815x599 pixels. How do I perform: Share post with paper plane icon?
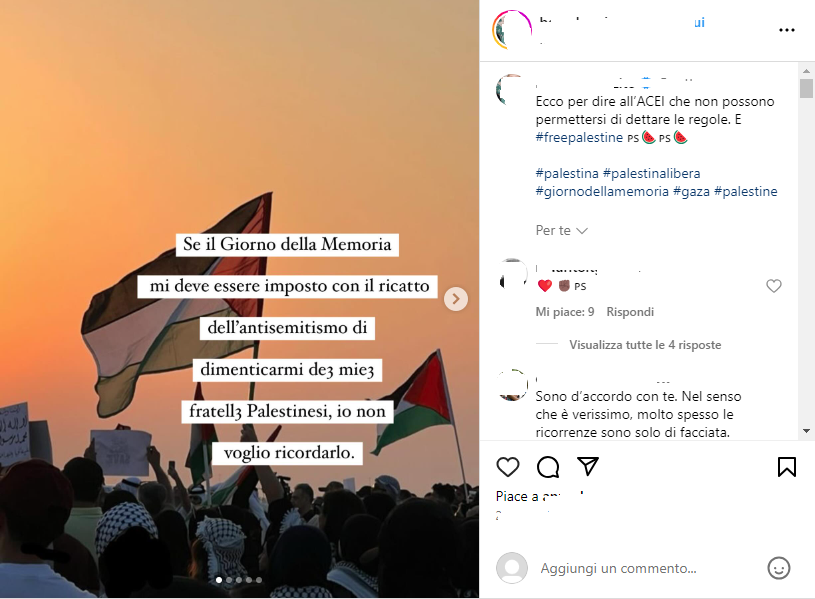coord(588,466)
